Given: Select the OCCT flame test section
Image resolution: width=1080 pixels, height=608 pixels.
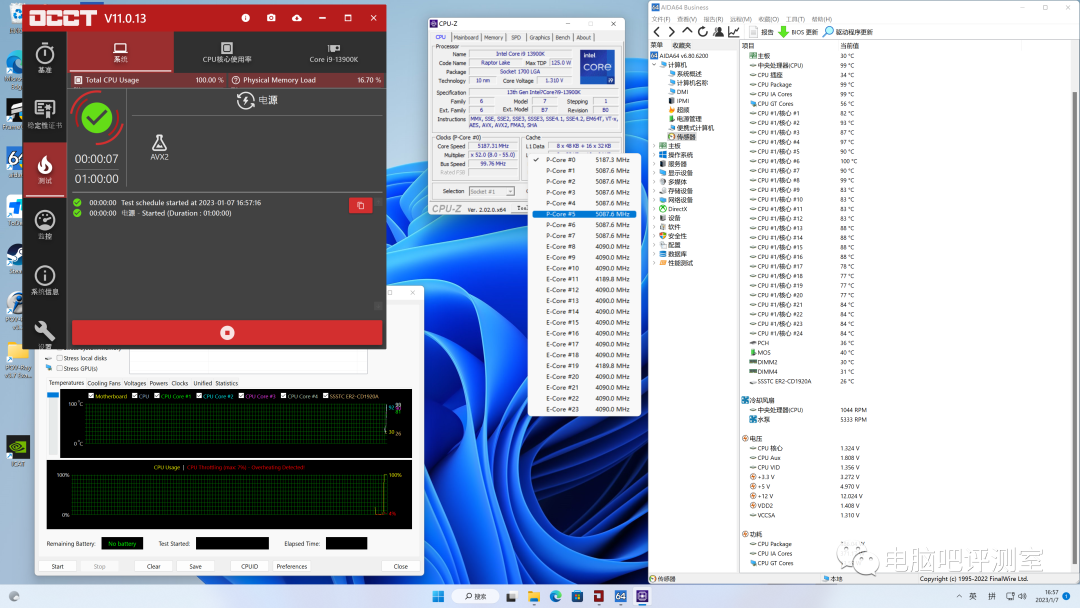Looking at the screenshot, I should (x=45, y=169).
